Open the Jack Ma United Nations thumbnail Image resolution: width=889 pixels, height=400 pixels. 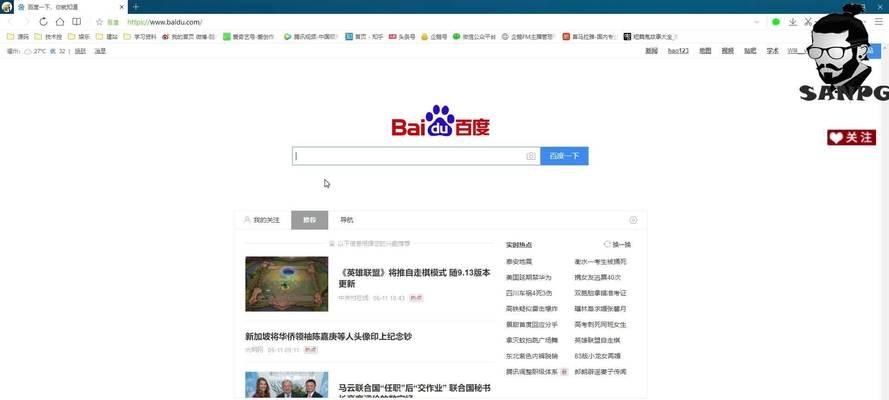286,385
